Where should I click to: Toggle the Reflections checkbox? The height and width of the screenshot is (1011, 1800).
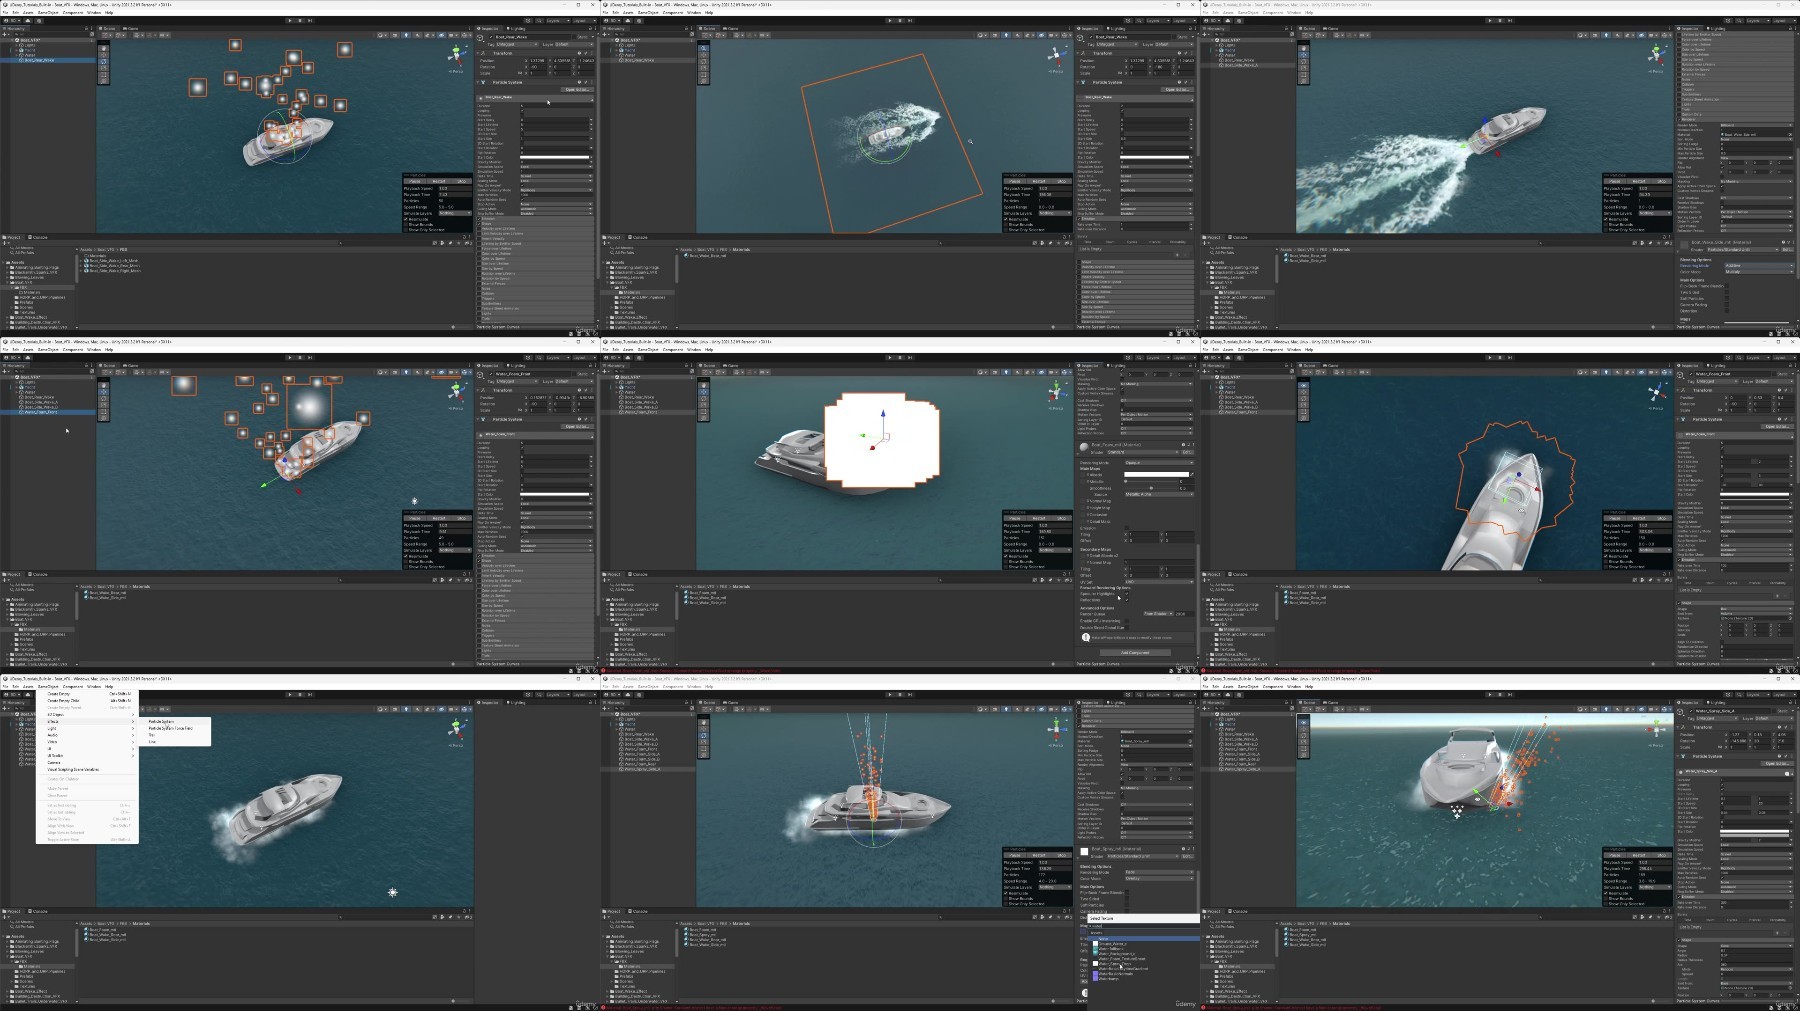pos(1127,600)
